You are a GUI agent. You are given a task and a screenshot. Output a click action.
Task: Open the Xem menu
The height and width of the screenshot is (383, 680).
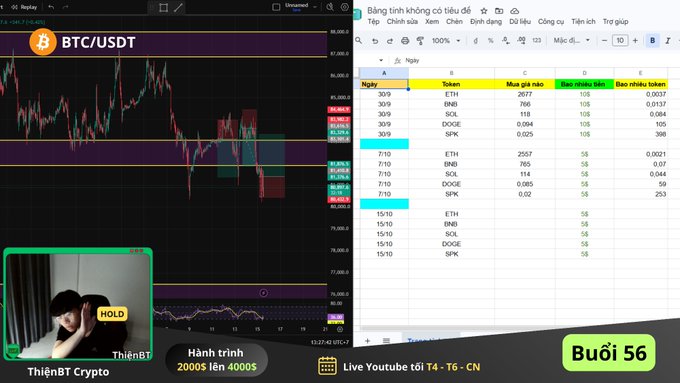click(x=432, y=21)
